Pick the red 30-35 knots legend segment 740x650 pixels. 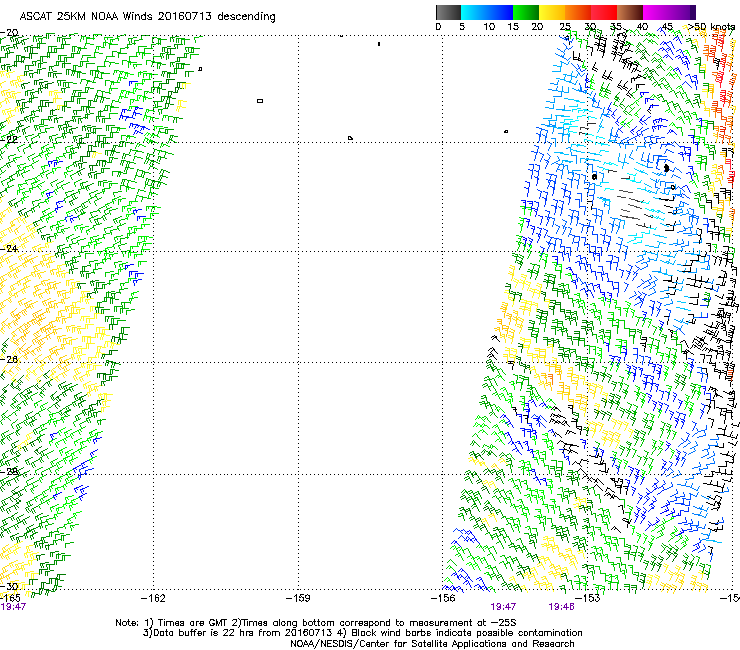tap(604, 12)
